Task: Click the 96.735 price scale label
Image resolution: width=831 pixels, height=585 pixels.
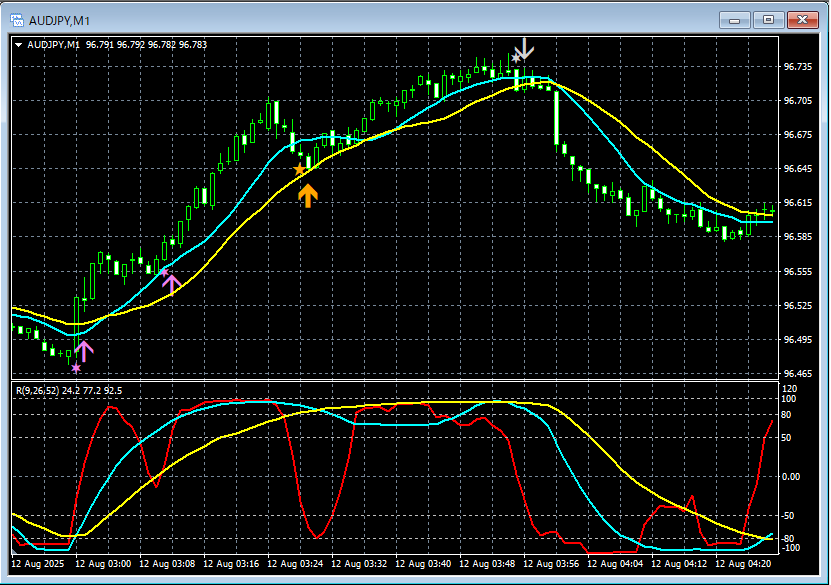Action: click(x=798, y=67)
